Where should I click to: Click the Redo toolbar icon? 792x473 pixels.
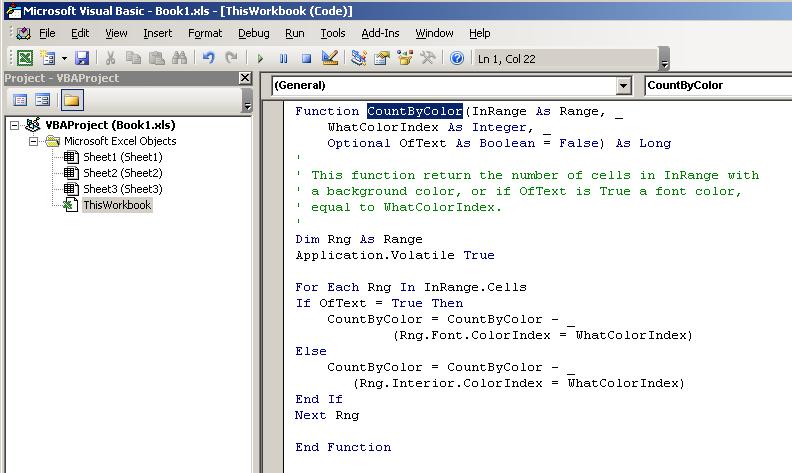231,58
